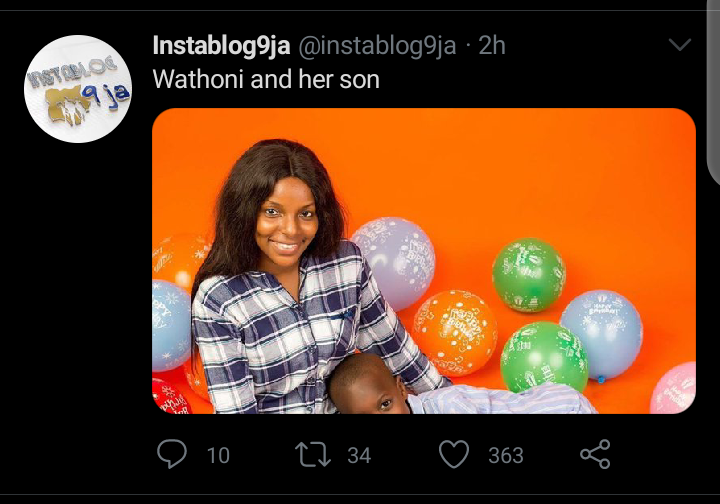Viewport: 720px width, 504px height.
Task: Click the dark green balloon in the photo
Action: 529,273
